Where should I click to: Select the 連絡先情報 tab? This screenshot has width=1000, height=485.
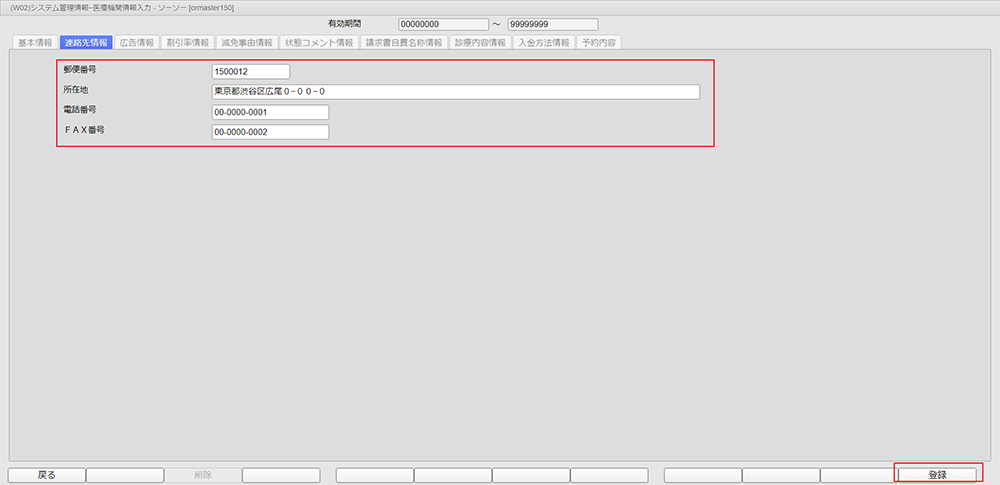point(85,43)
